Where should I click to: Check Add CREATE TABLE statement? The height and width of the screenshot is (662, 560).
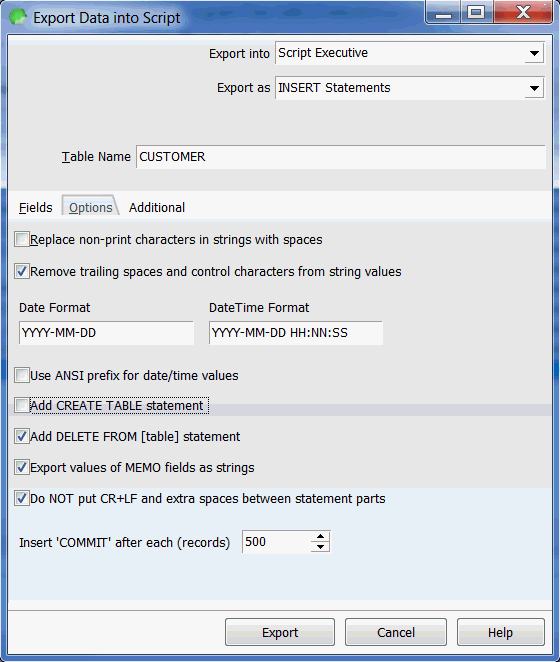22,405
